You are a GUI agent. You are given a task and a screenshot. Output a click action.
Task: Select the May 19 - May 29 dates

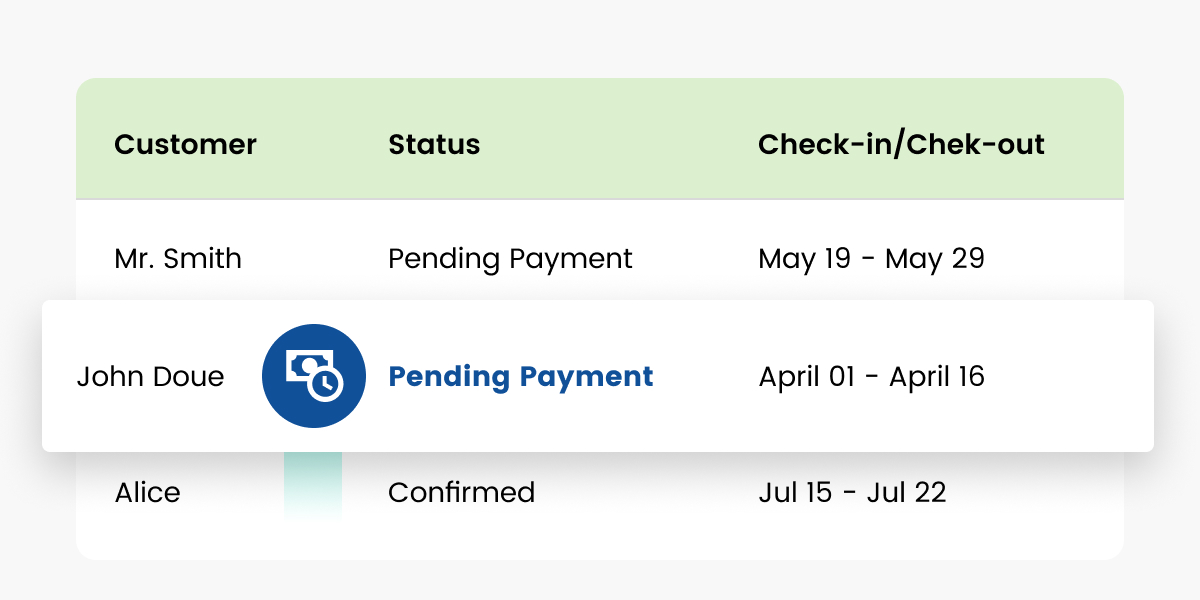[871, 259]
